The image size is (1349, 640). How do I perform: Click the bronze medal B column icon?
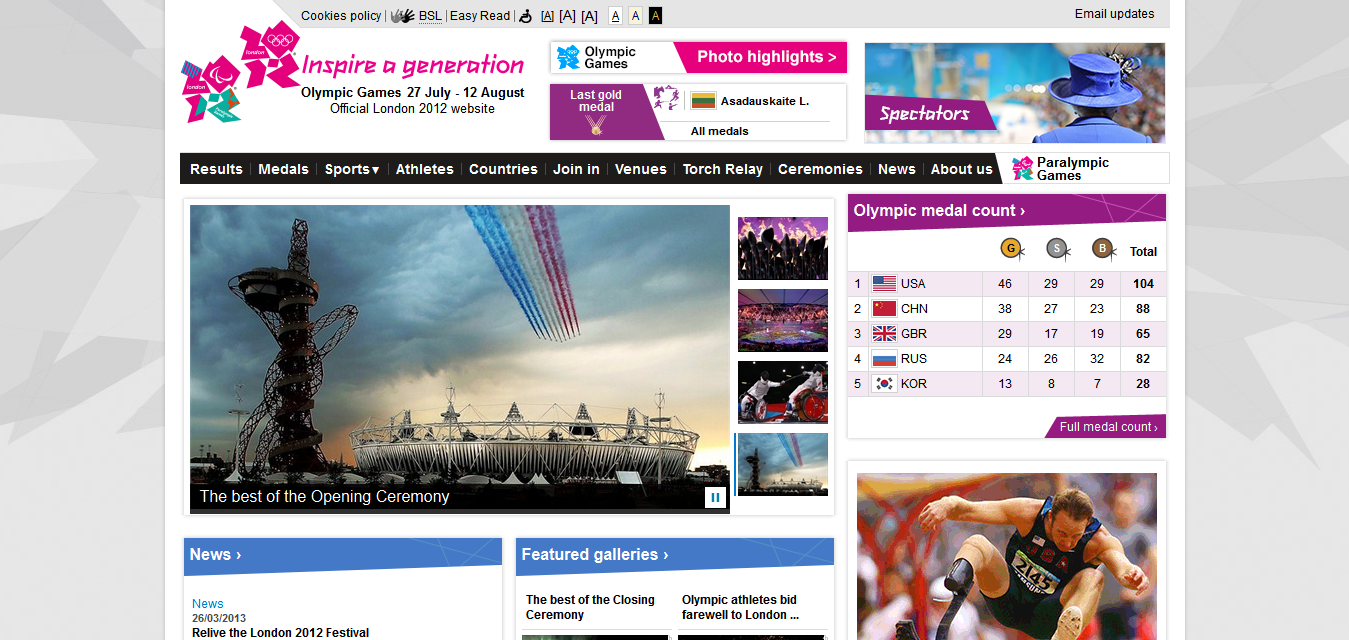coord(1104,249)
